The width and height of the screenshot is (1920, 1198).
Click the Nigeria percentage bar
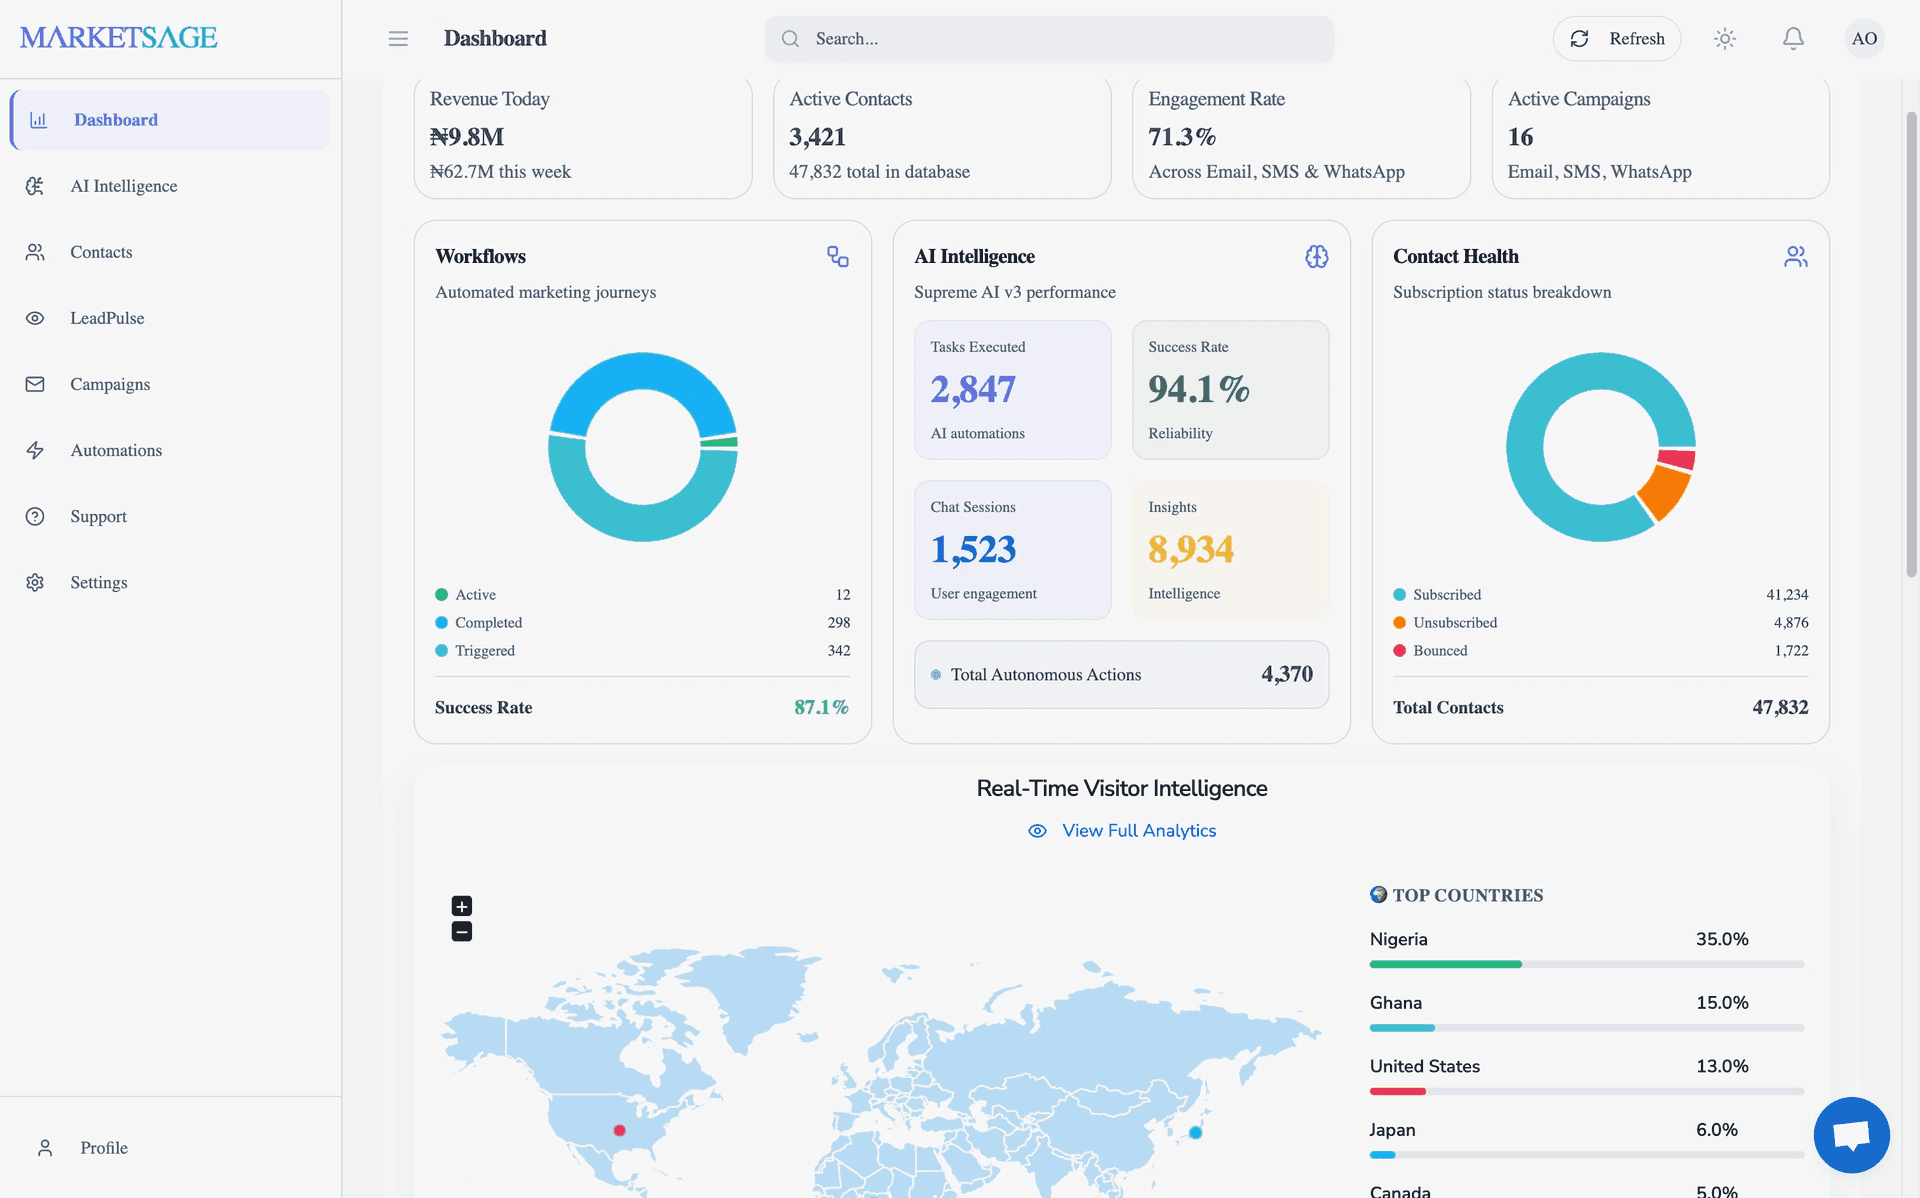pyautogui.click(x=1587, y=964)
